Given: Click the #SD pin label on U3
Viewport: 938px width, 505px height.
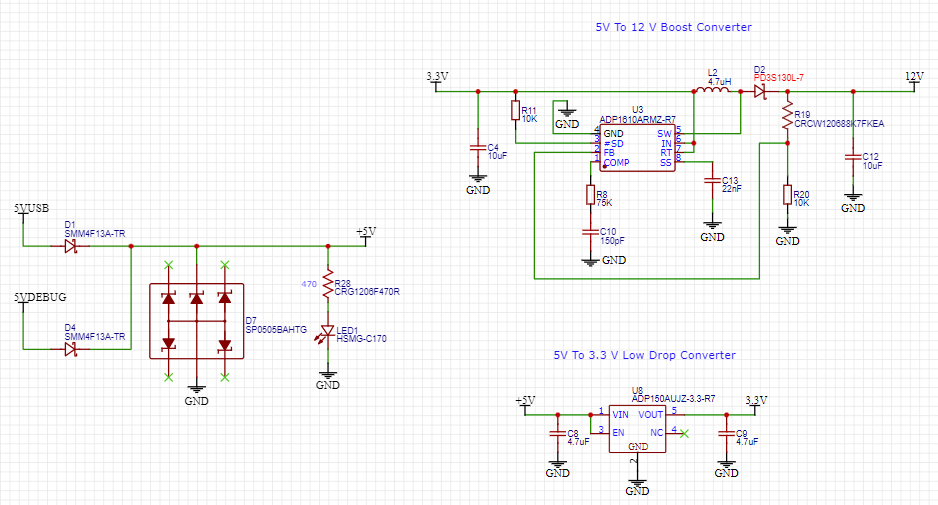Looking at the screenshot, I should coord(613,144).
